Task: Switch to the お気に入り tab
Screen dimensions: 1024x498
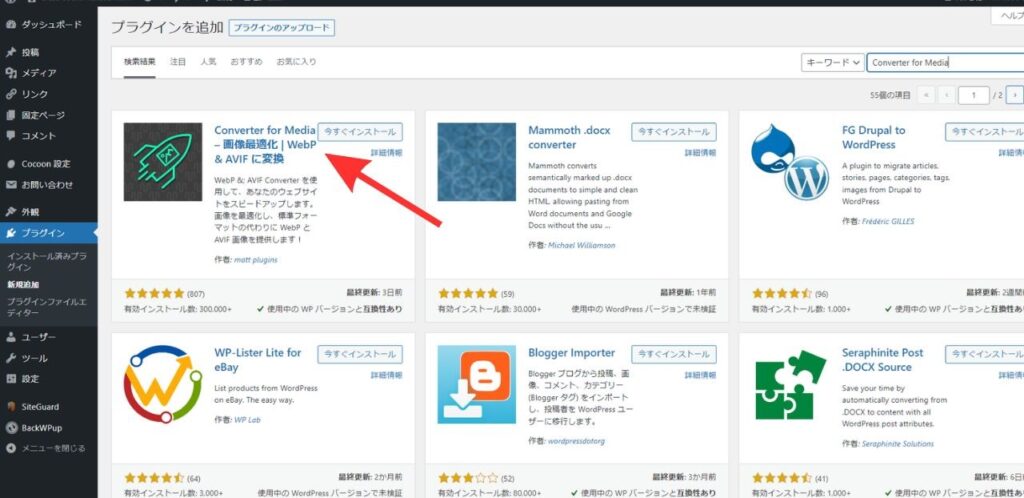Action: (296, 62)
